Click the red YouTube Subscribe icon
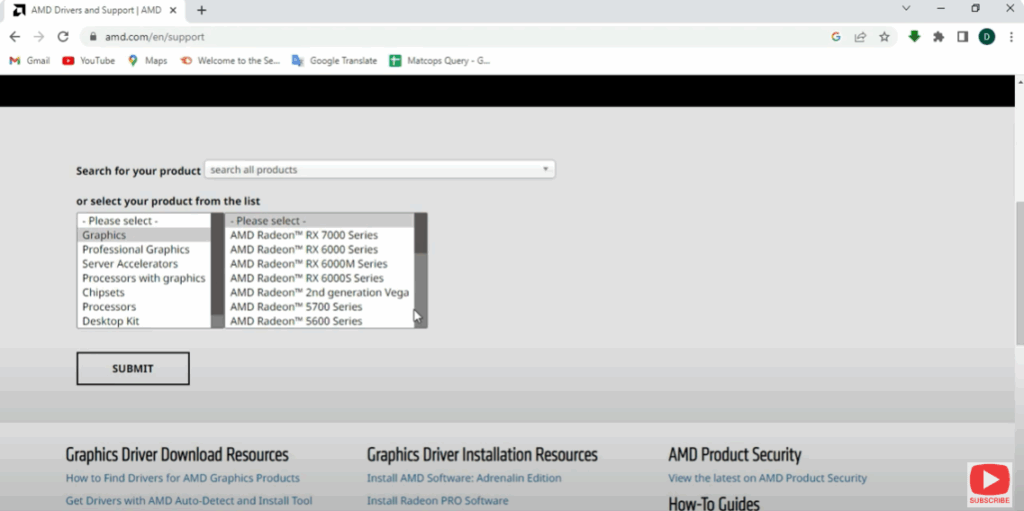The height and width of the screenshot is (511, 1024). [989, 484]
